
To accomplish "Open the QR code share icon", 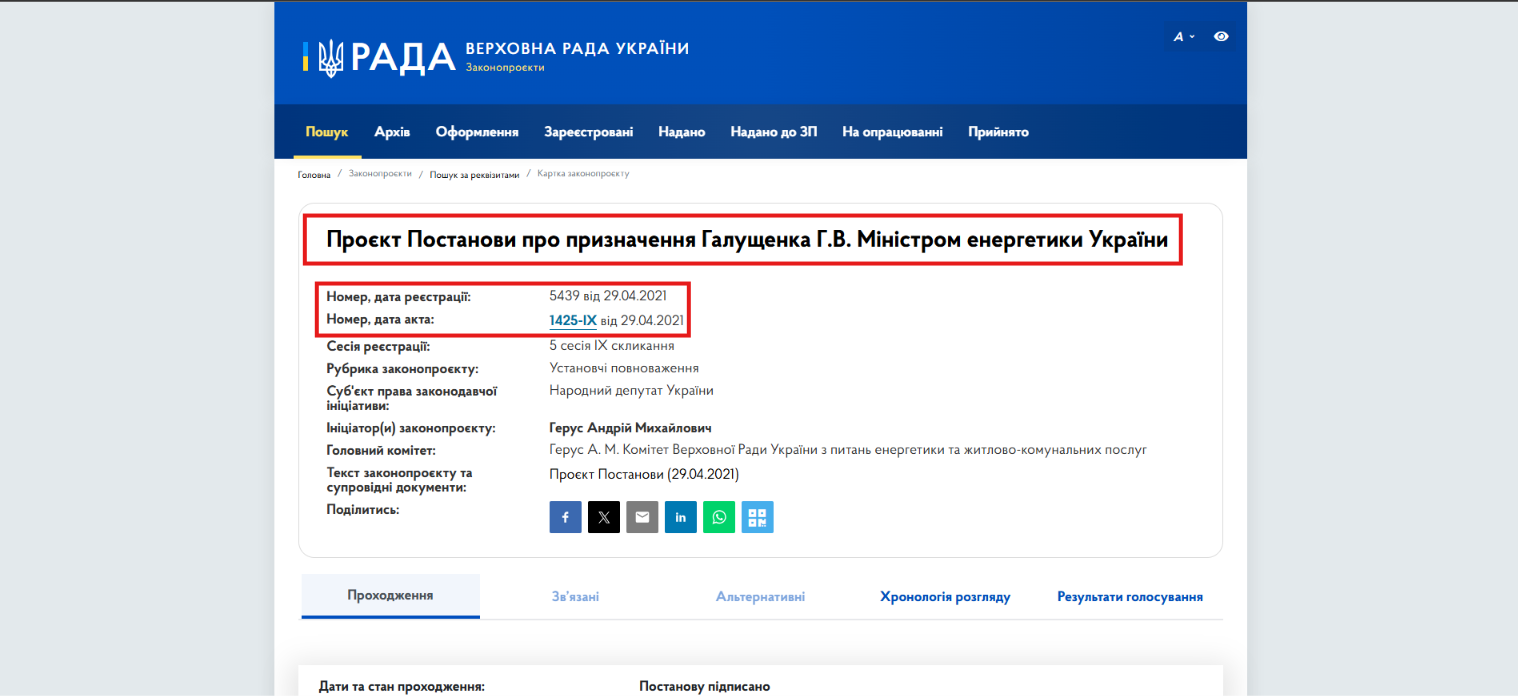I will click(x=757, y=517).
